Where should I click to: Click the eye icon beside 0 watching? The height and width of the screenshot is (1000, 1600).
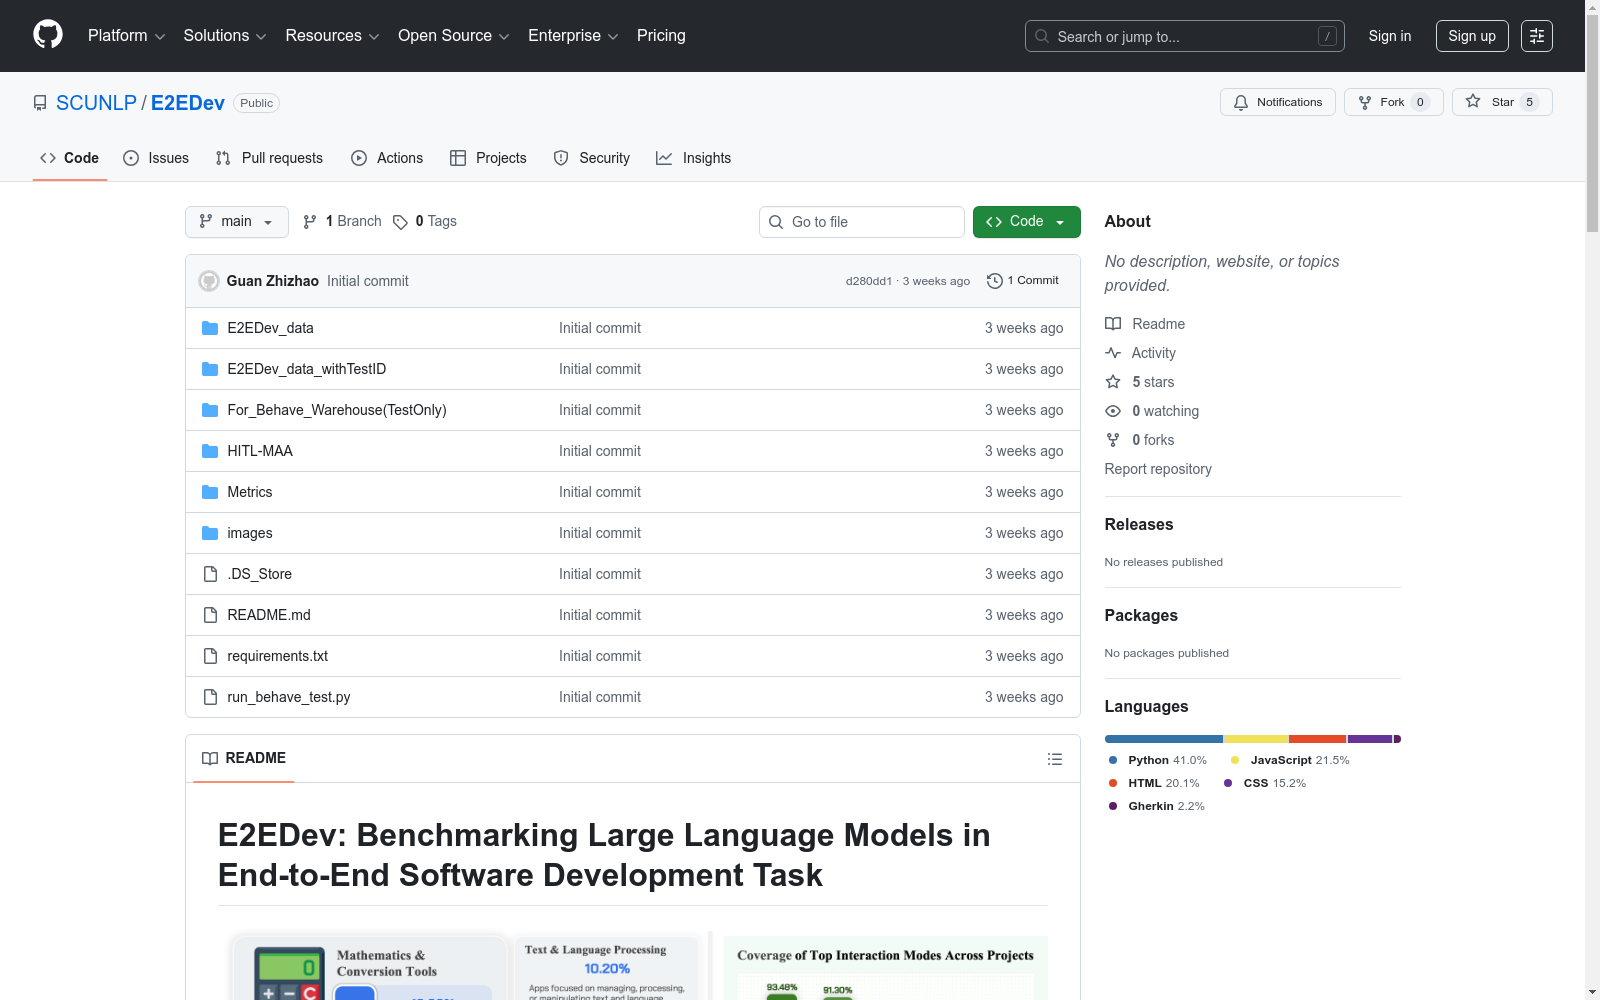[1113, 411]
